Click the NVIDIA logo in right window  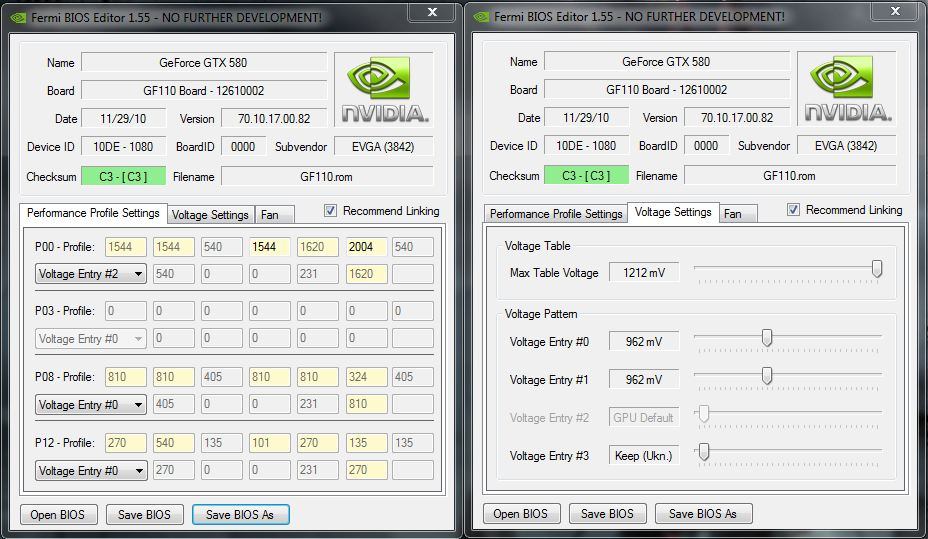pos(847,88)
